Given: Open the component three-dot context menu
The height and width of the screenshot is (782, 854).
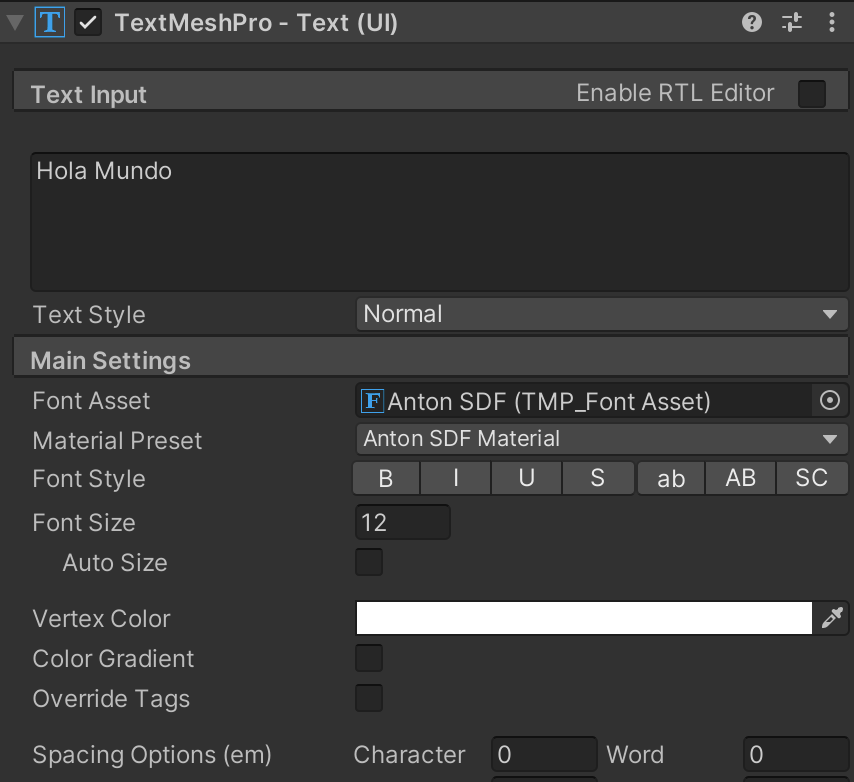Looking at the screenshot, I should [x=833, y=22].
